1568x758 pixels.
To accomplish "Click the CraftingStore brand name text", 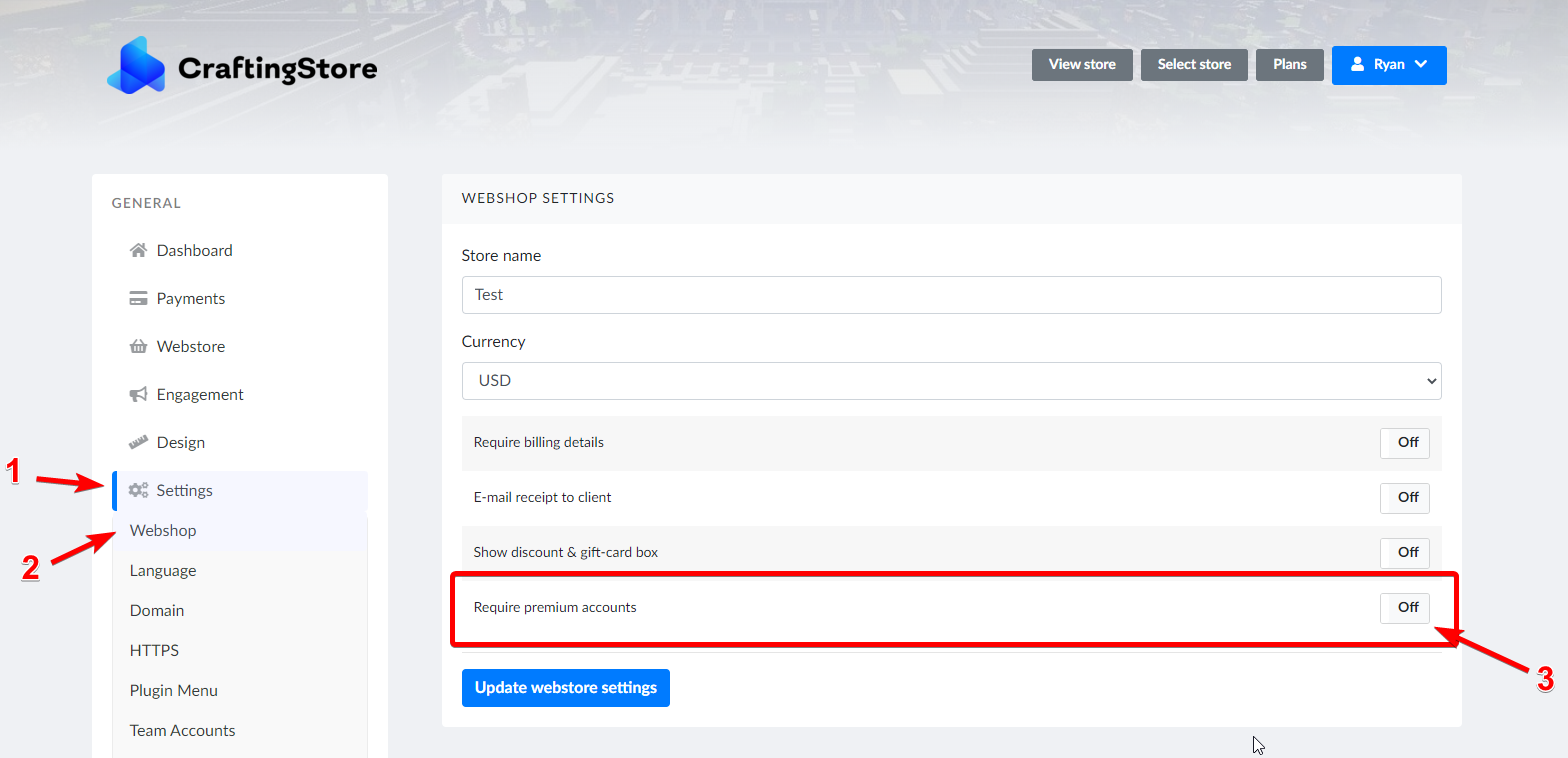I will click(x=277, y=68).
